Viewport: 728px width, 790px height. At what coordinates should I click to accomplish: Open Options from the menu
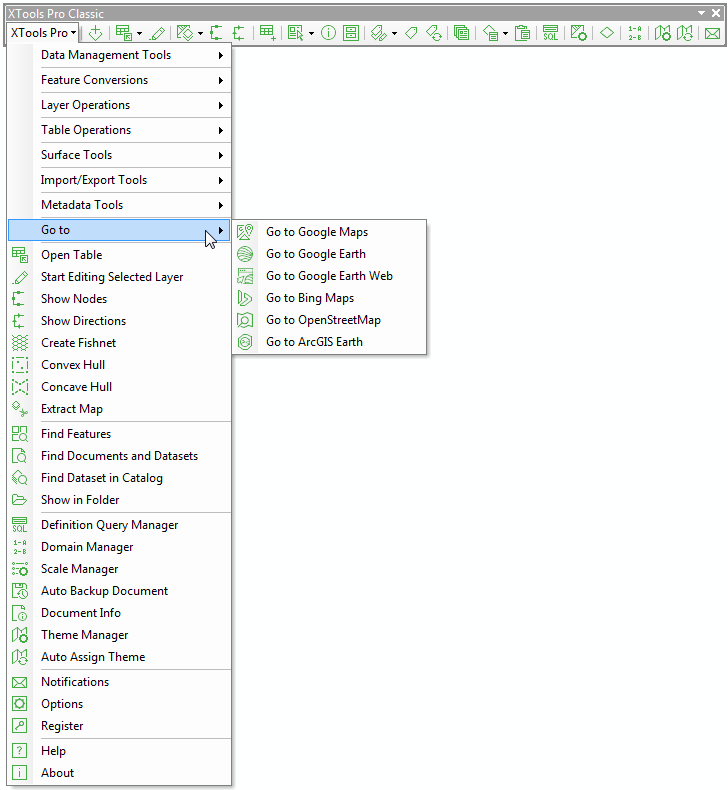click(119, 704)
